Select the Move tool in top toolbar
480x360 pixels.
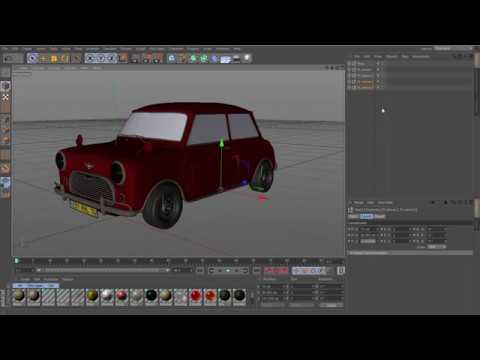pyautogui.click(x=44, y=59)
